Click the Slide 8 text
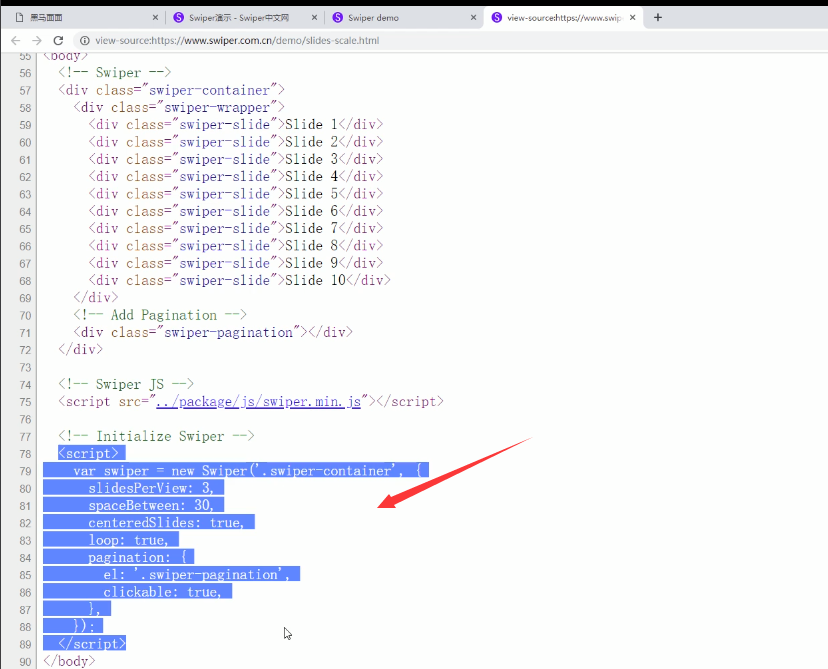This screenshot has height=669, width=828. point(312,246)
